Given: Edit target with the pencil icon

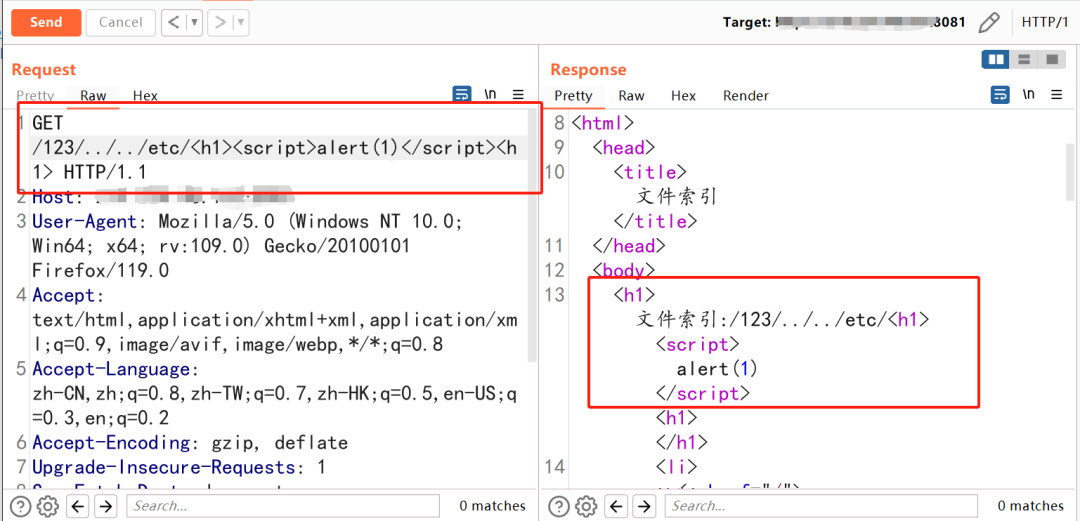Looking at the screenshot, I should point(988,22).
